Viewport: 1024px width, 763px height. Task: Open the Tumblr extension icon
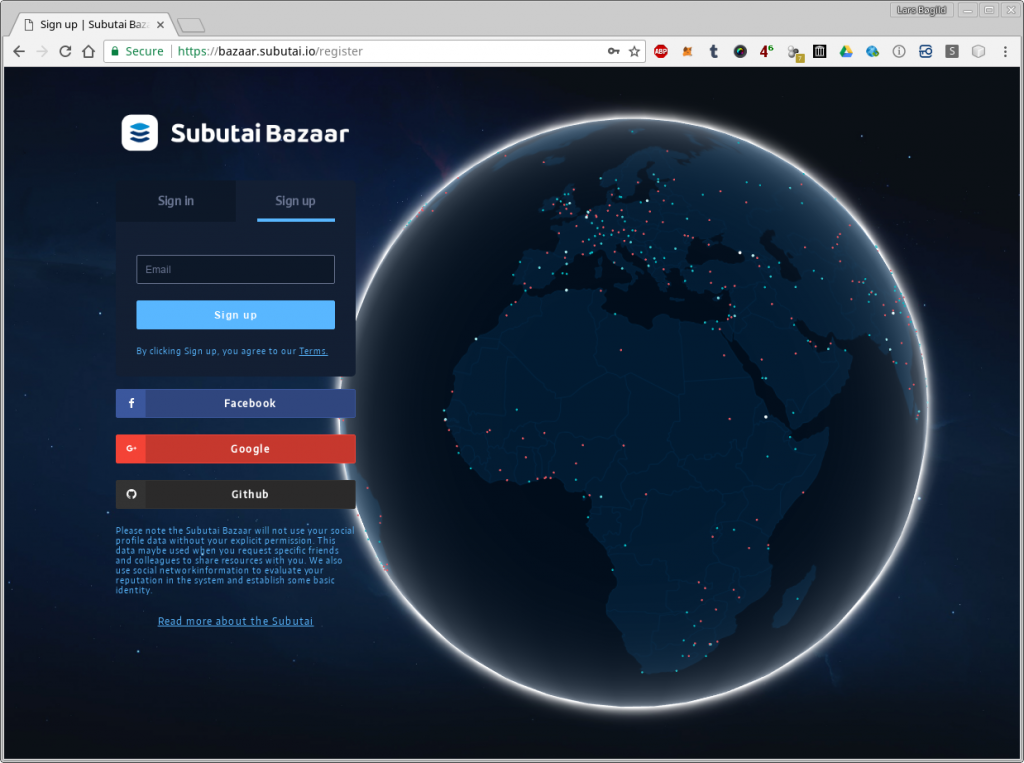[x=714, y=51]
